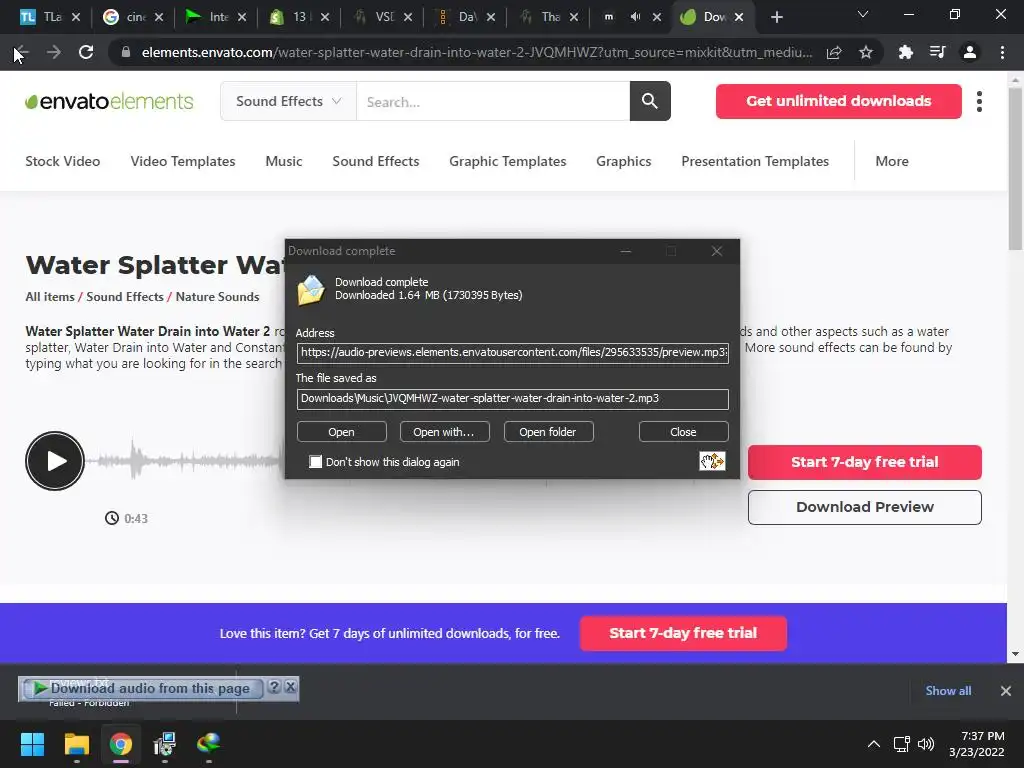Click Start 7-day free trial beside player
This screenshot has height=768, width=1024.
tap(865, 462)
